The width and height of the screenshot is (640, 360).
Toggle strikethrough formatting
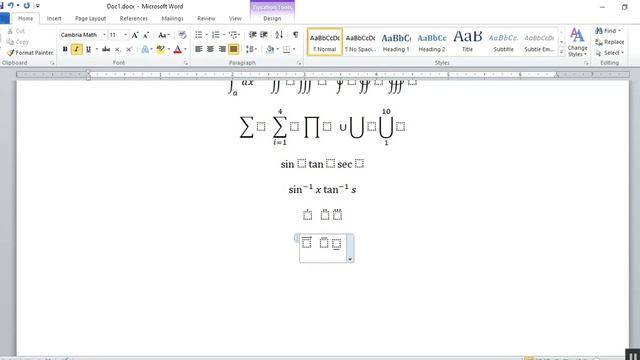106,49
